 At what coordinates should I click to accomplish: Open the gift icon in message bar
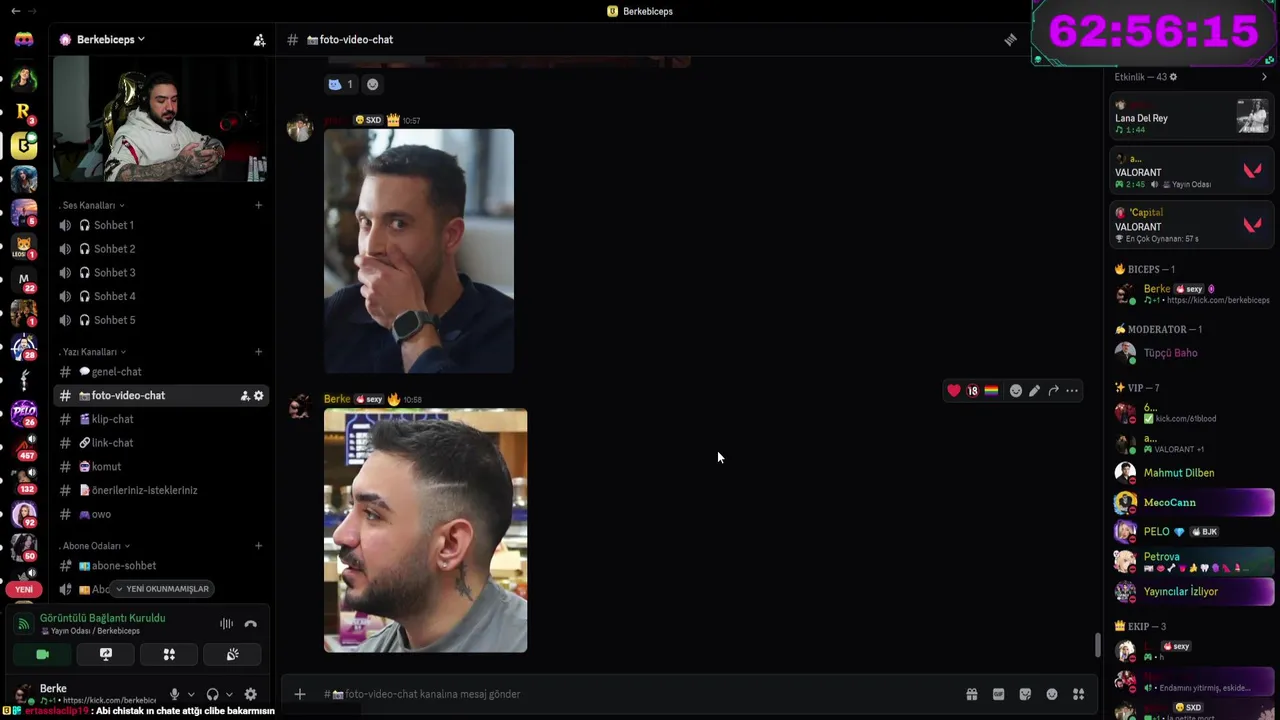pyautogui.click(x=971, y=694)
